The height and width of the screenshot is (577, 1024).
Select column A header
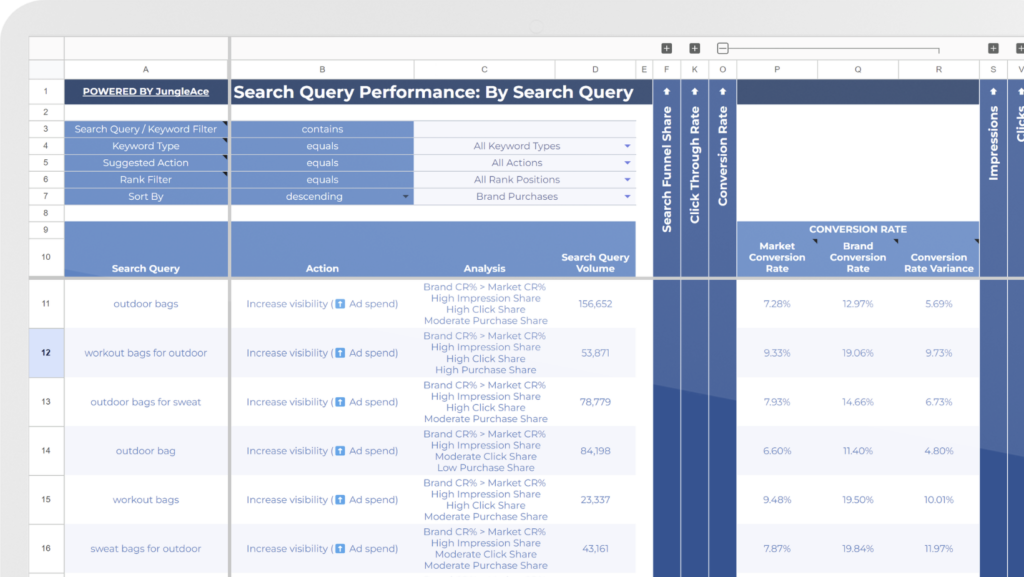(146, 69)
